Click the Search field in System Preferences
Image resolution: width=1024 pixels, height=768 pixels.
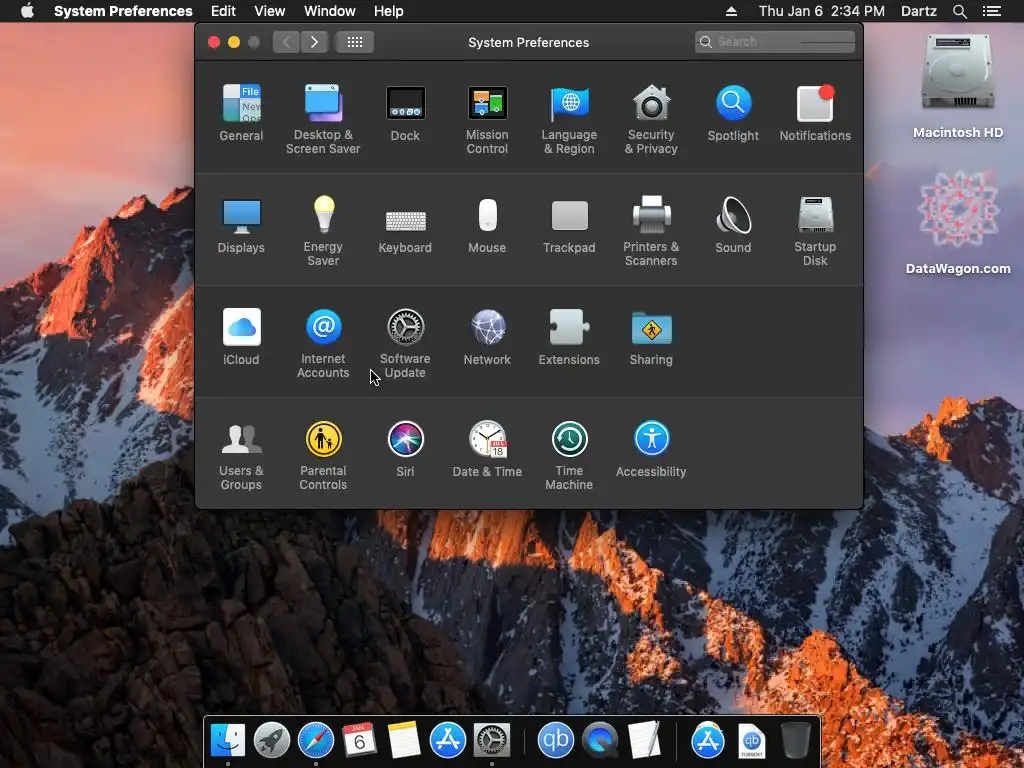775,42
